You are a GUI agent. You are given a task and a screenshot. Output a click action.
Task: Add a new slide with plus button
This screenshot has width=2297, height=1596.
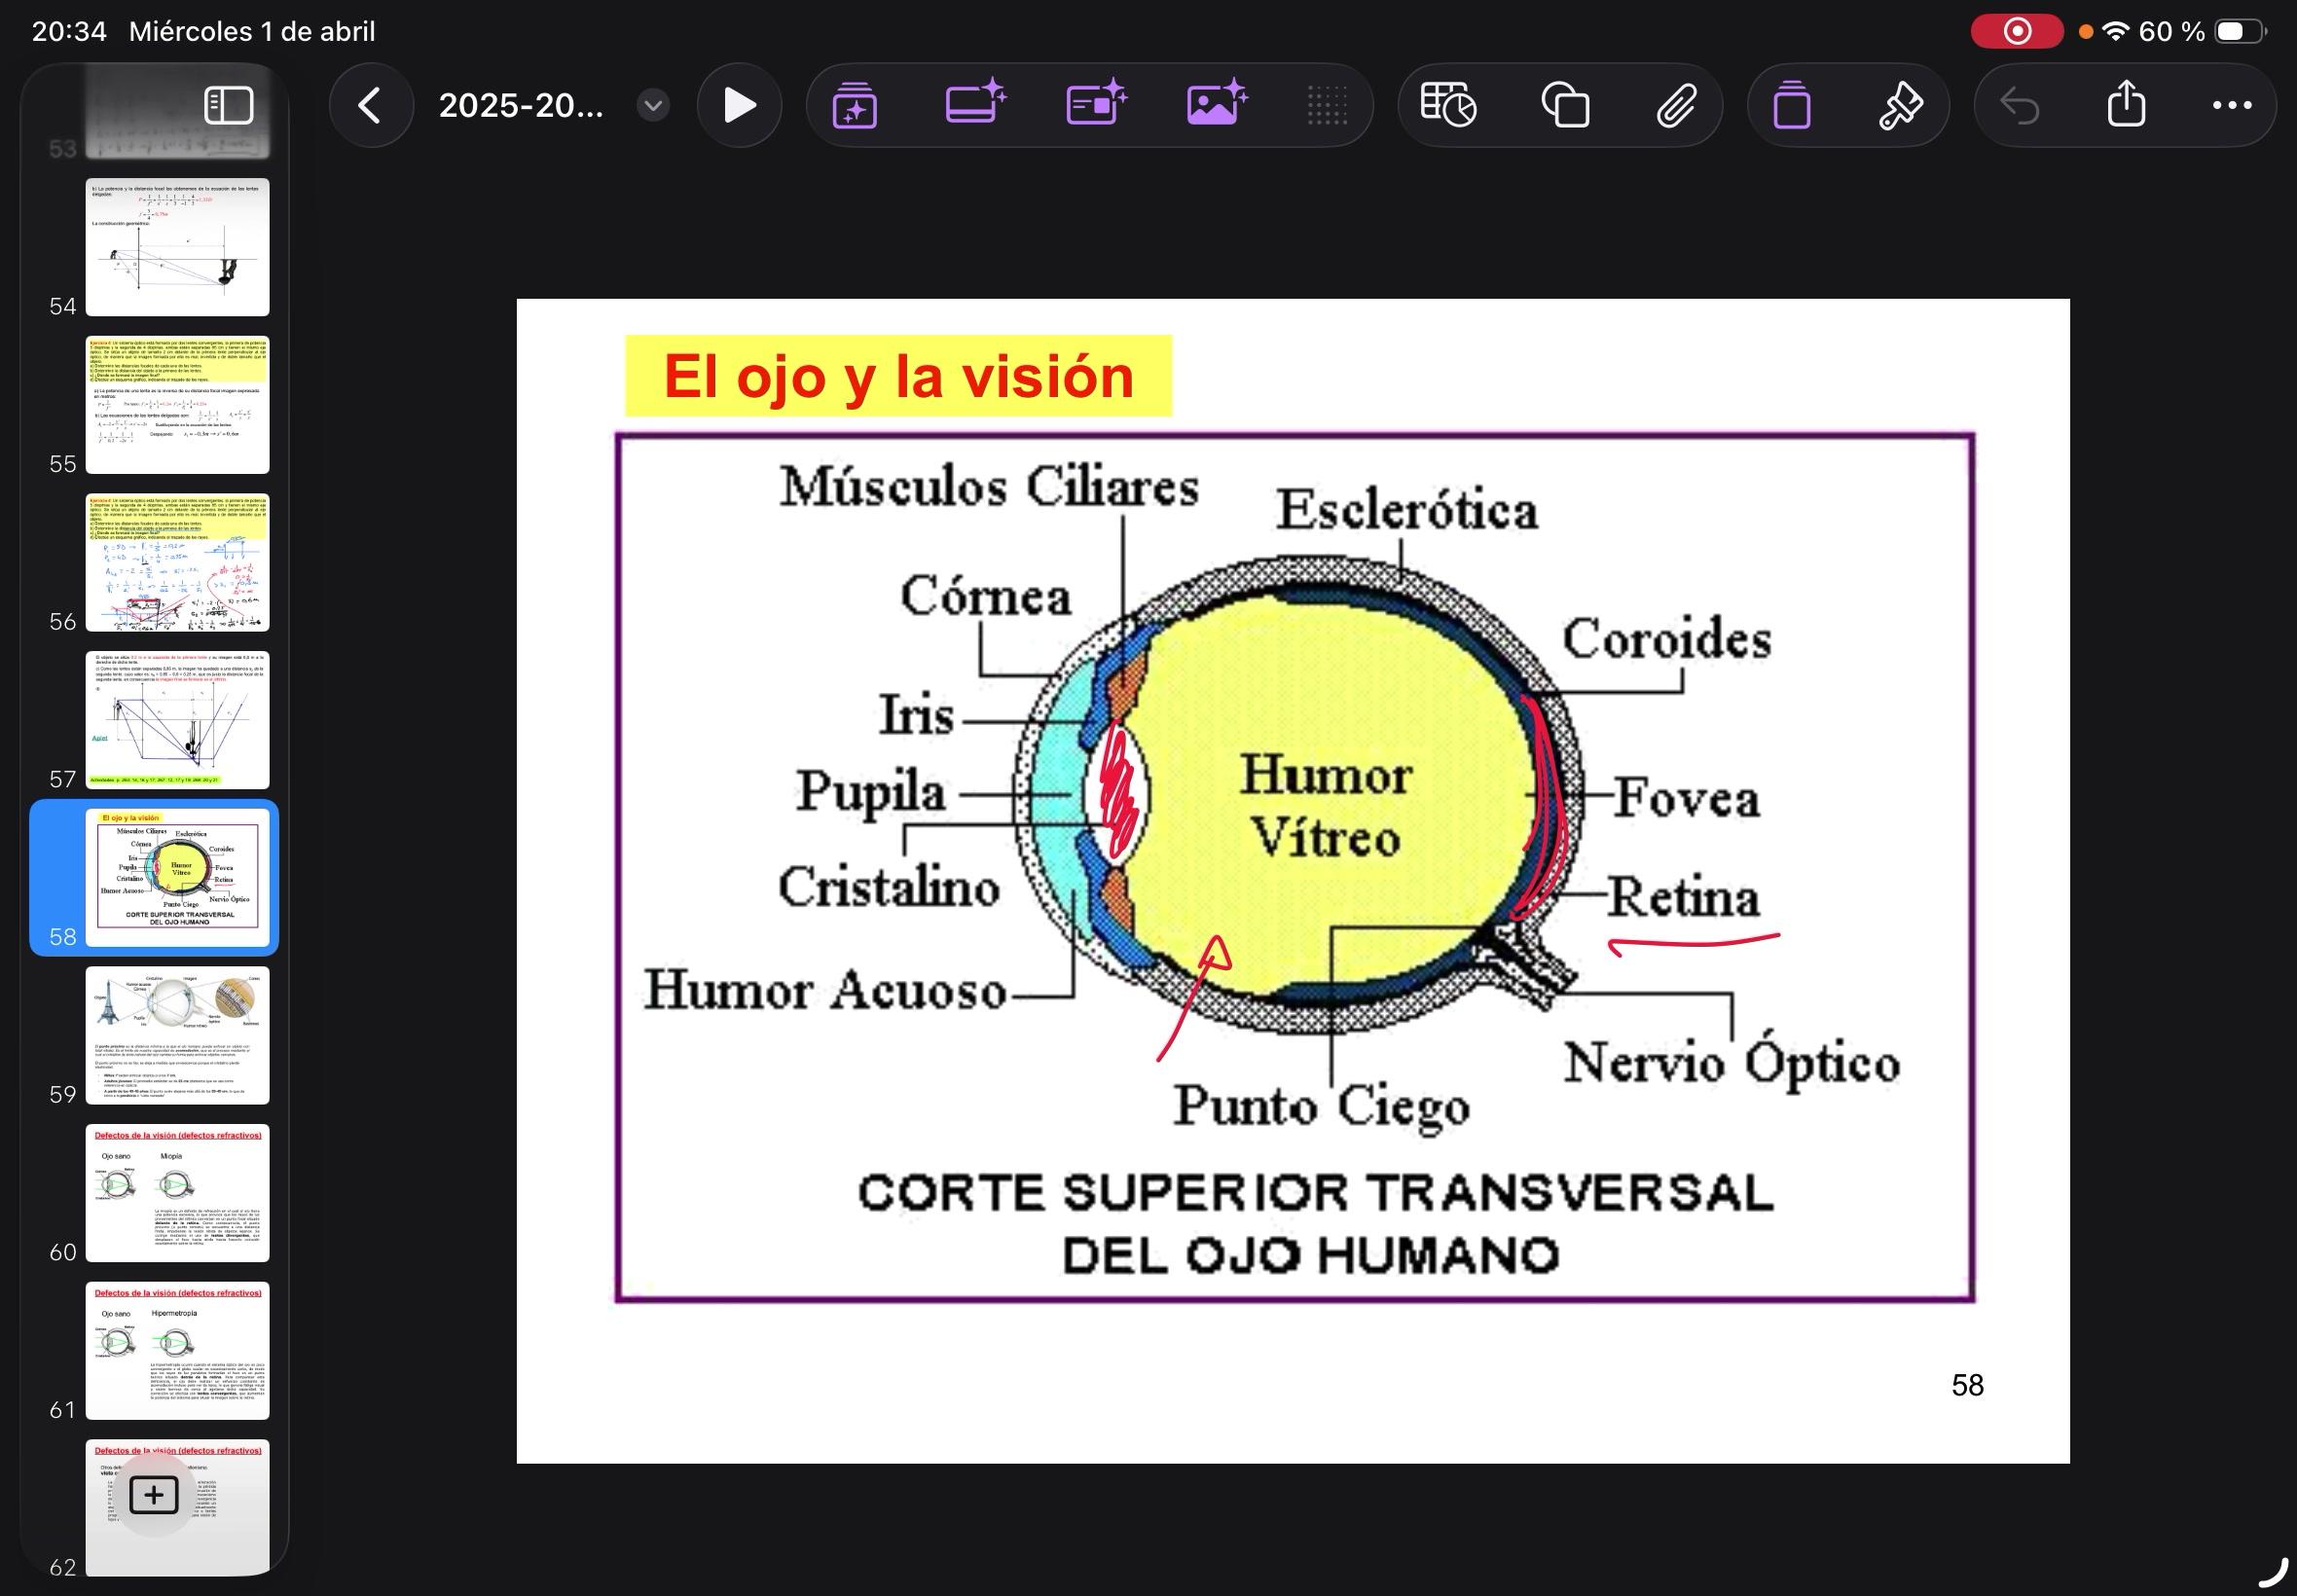point(154,1495)
